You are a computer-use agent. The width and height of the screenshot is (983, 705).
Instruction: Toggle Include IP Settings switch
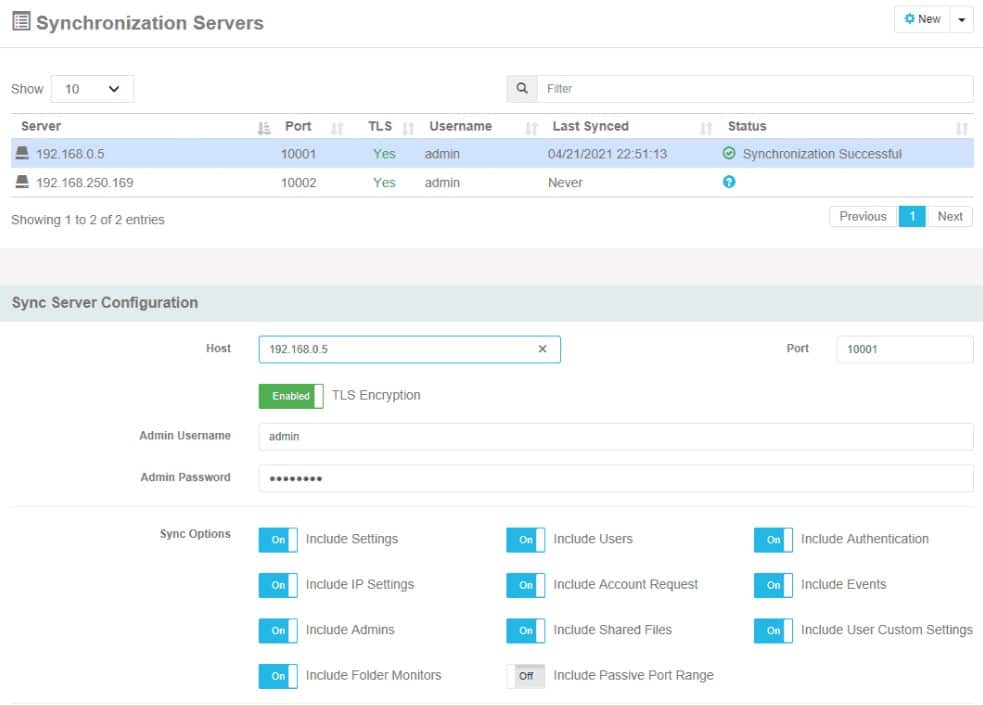coord(278,585)
